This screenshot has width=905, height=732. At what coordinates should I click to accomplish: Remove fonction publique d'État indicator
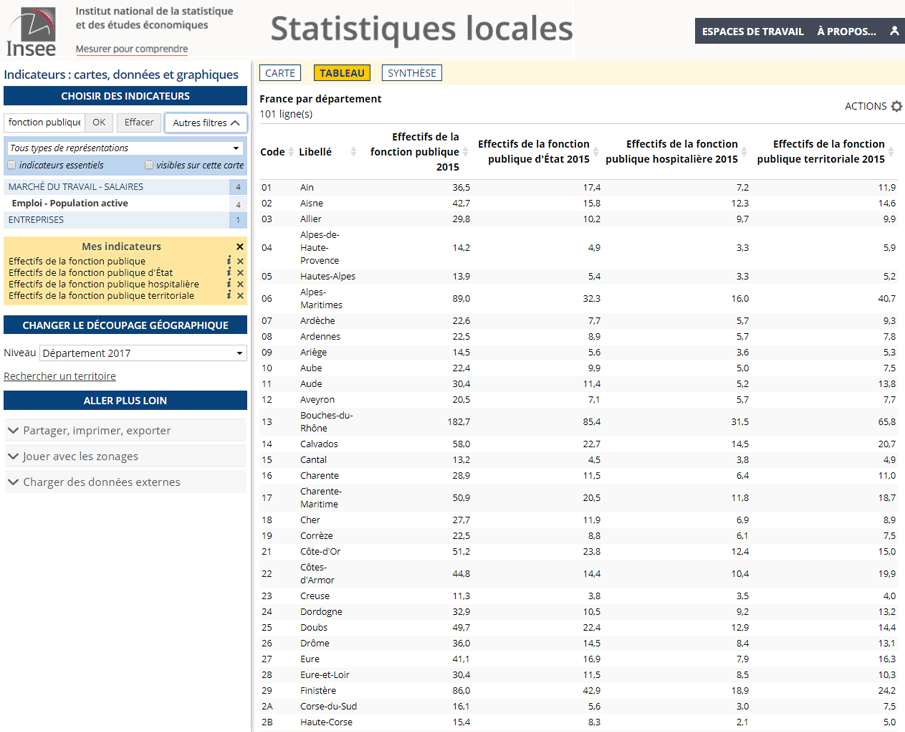click(x=240, y=272)
